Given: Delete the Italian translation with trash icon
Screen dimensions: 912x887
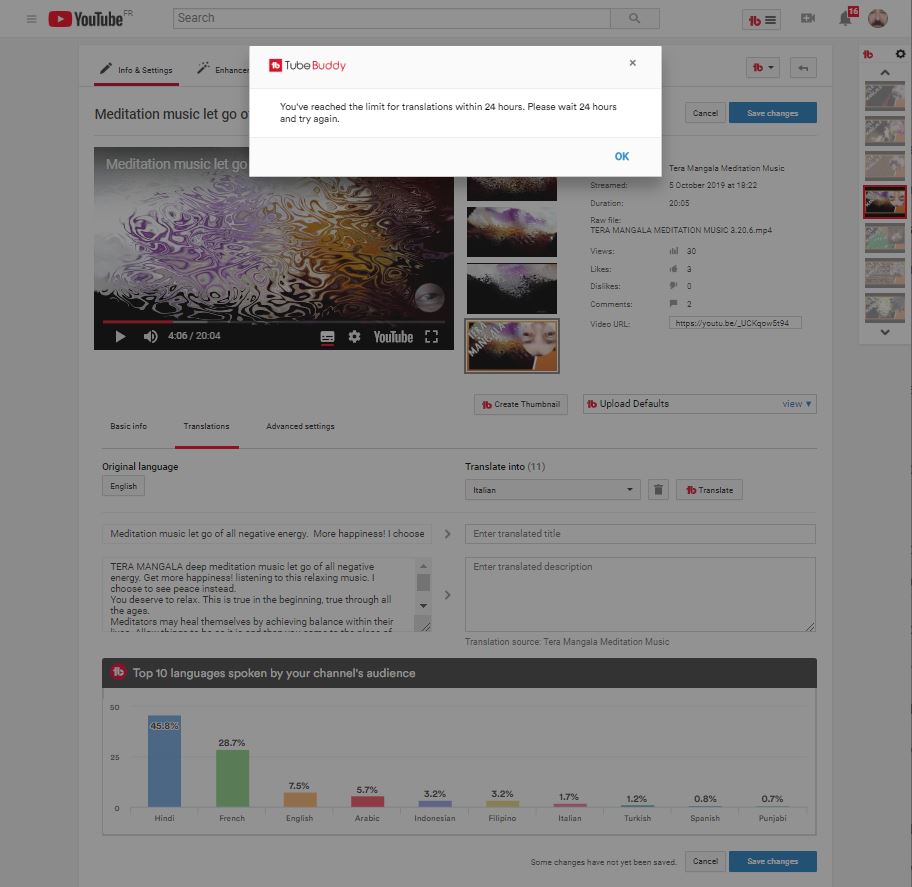Looking at the screenshot, I should [658, 490].
